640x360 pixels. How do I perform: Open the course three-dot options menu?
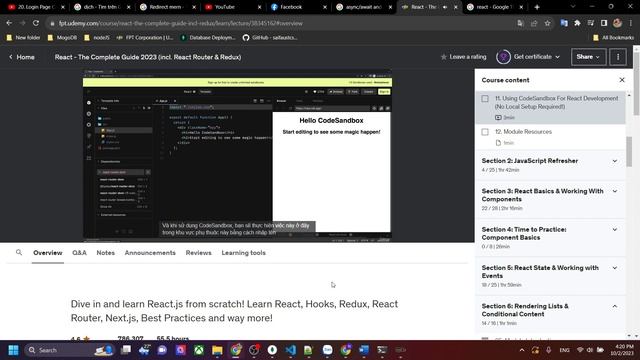click(x=618, y=57)
